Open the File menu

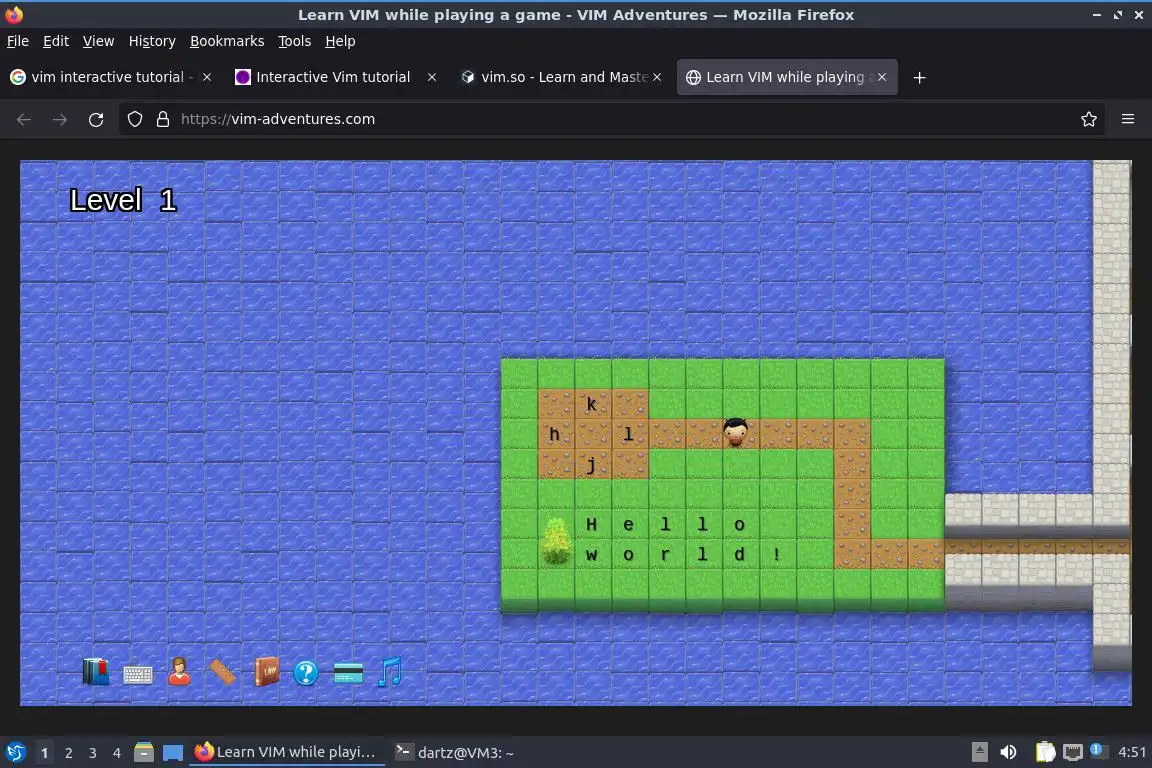[x=18, y=41]
